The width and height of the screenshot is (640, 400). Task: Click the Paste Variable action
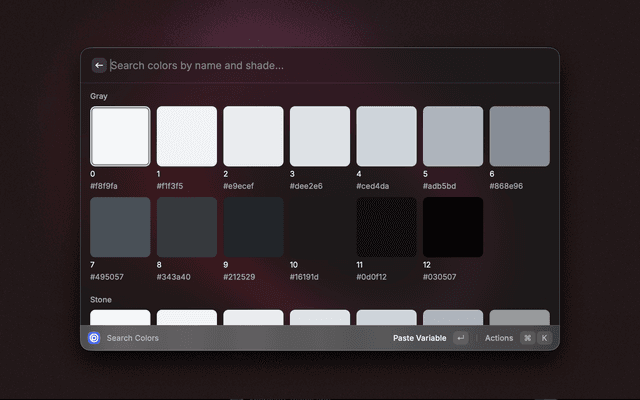pyautogui.click(x=420, y=338)
